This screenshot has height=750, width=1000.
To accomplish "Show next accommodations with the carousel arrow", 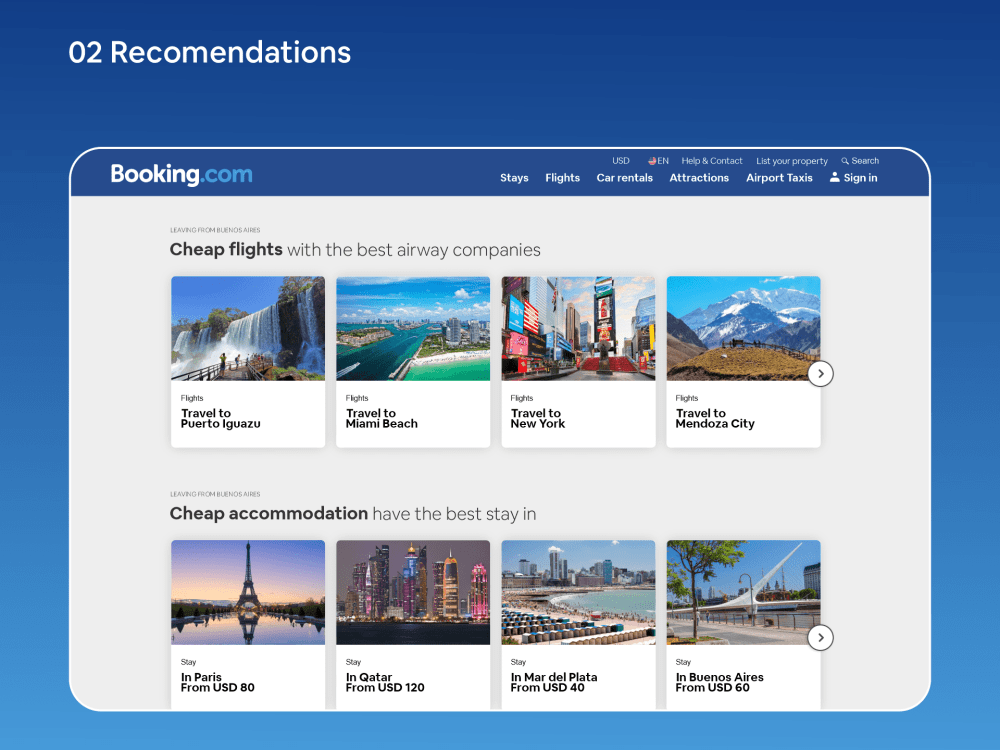I will coord(820,638).
